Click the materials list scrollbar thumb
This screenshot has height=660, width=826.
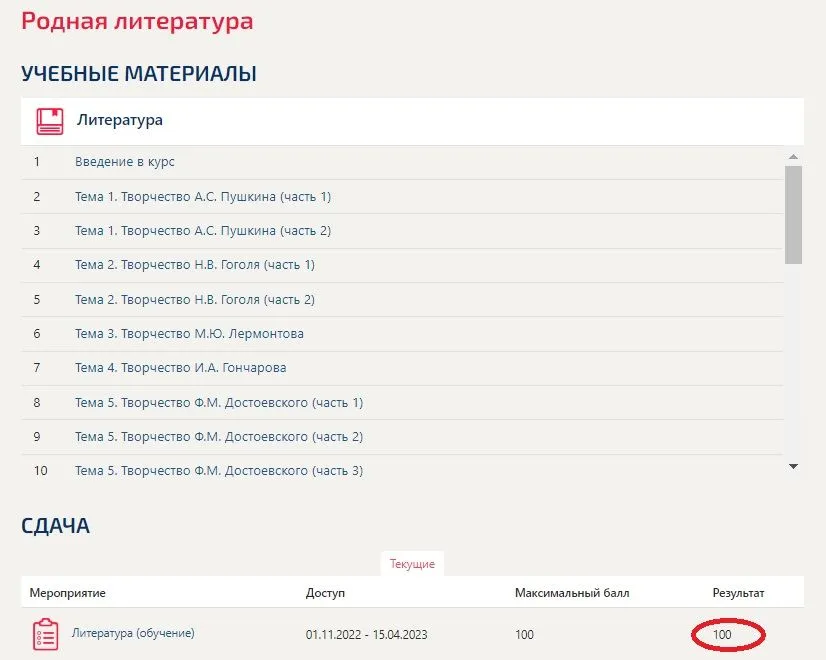click(x=793, y=215)
